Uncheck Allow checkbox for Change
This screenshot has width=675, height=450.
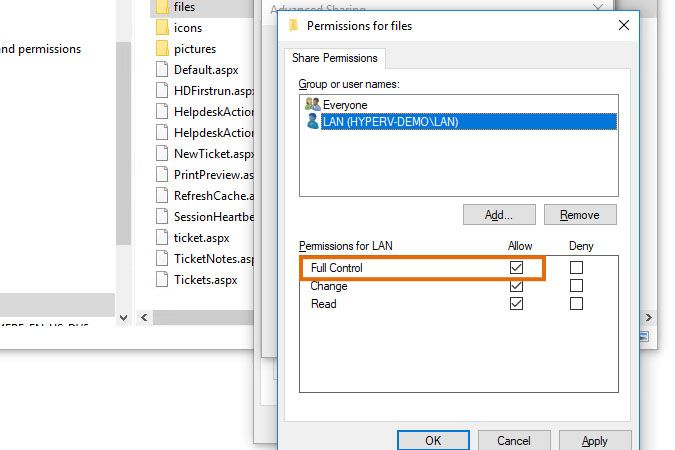click(x=516, y=286)
